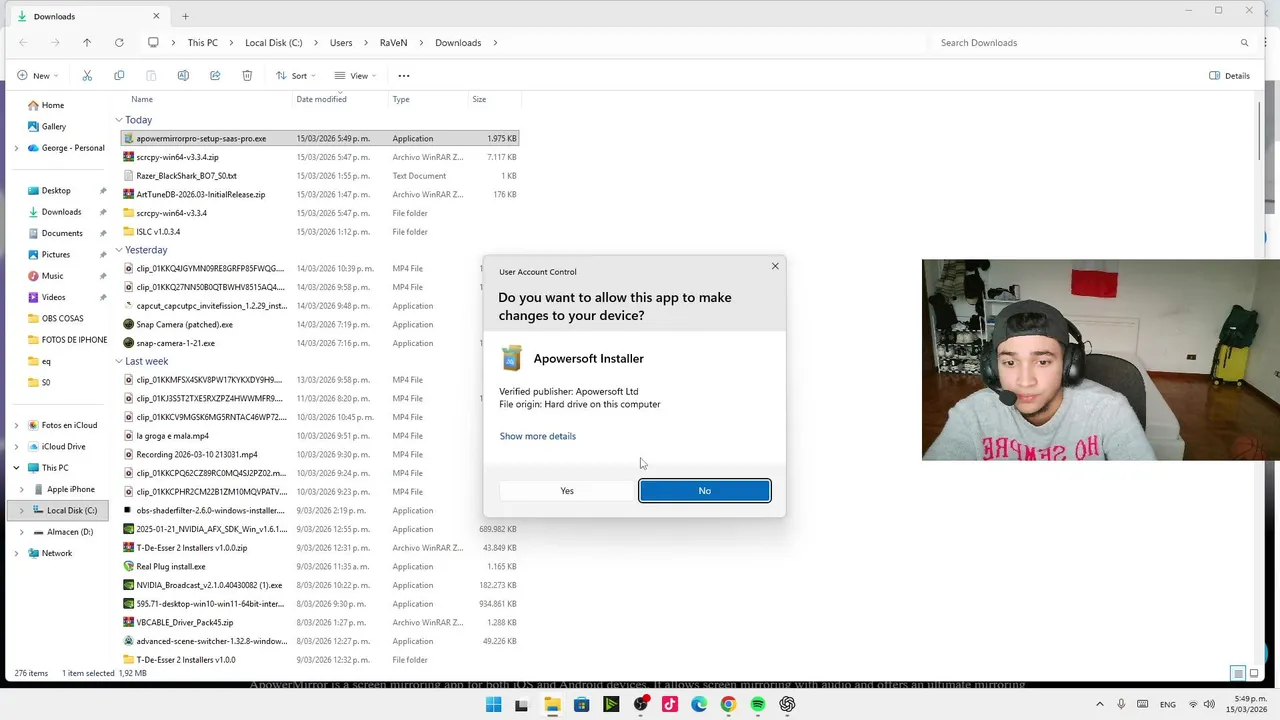Sort by the Name column header
This screenshot has height=720, width=1280.
click(x=142, y=99)
